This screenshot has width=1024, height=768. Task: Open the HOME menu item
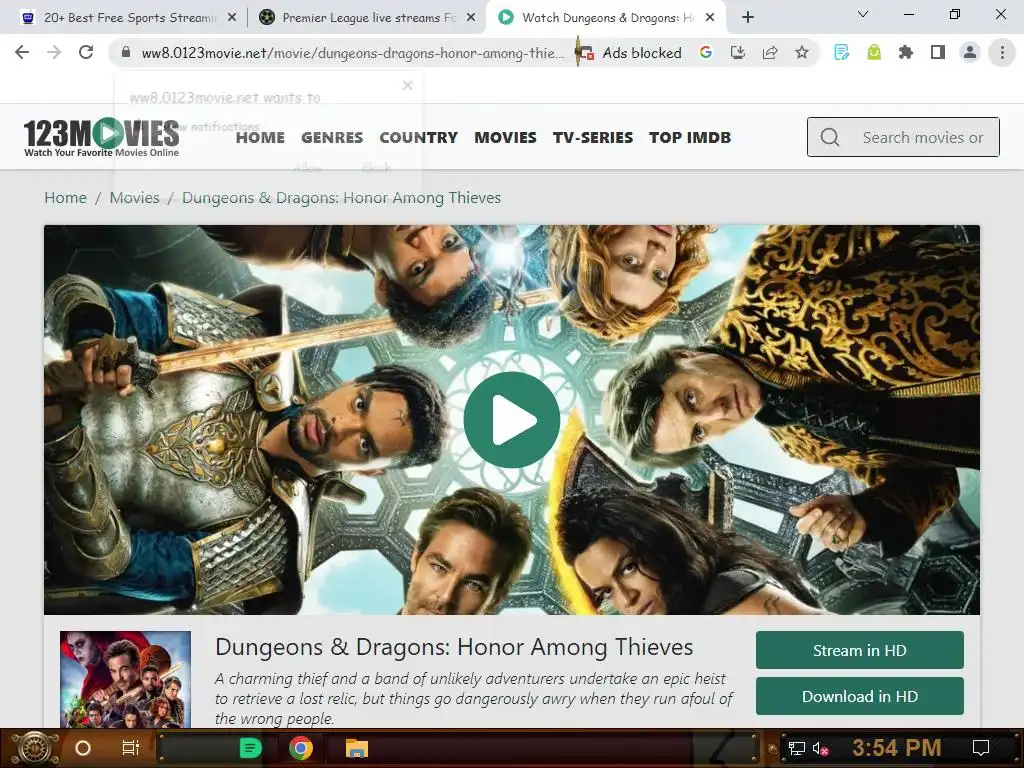coord(260,138)
